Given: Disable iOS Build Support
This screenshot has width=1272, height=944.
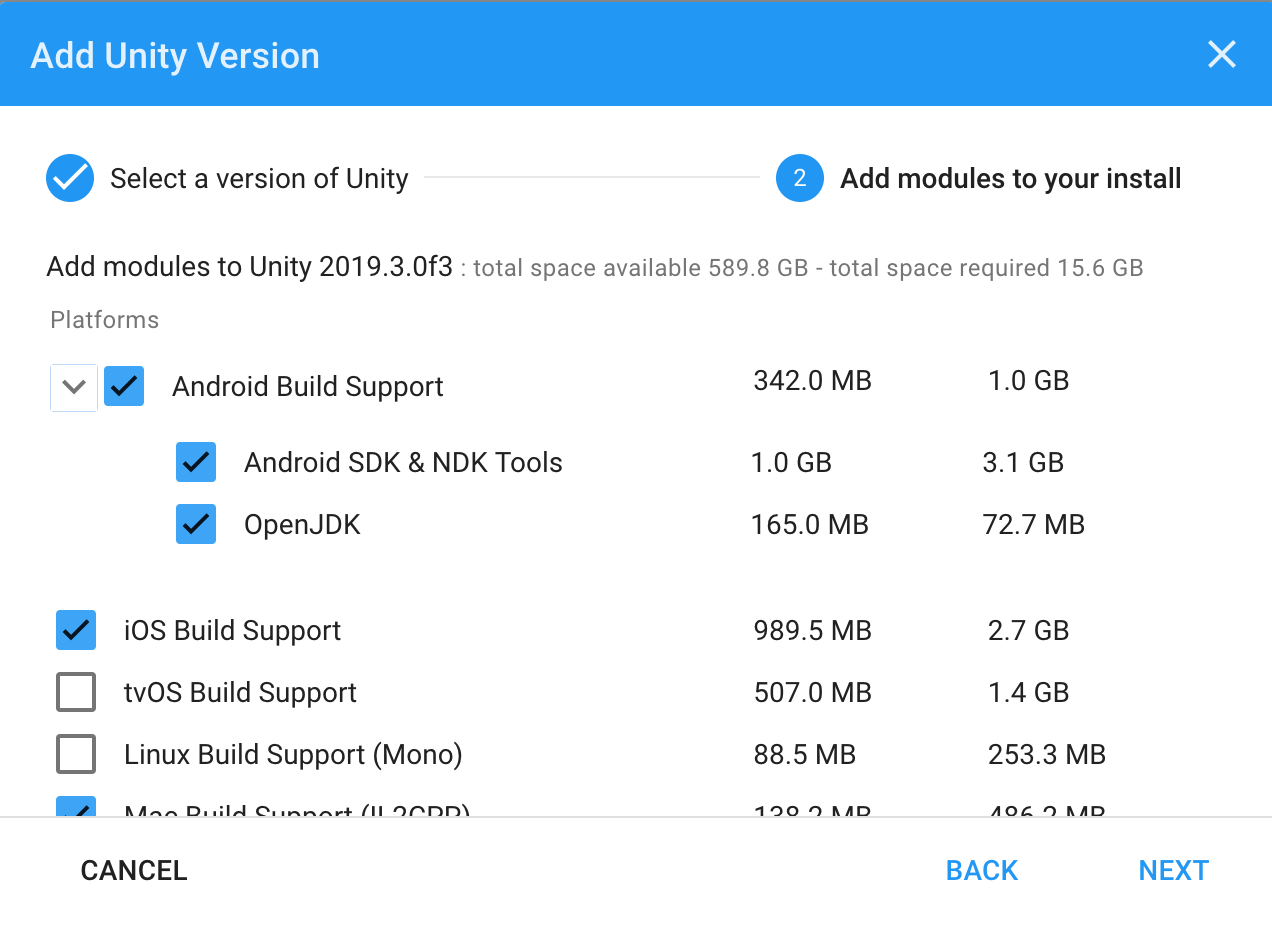Looking at the screenshot, I should tap(76, 630).
